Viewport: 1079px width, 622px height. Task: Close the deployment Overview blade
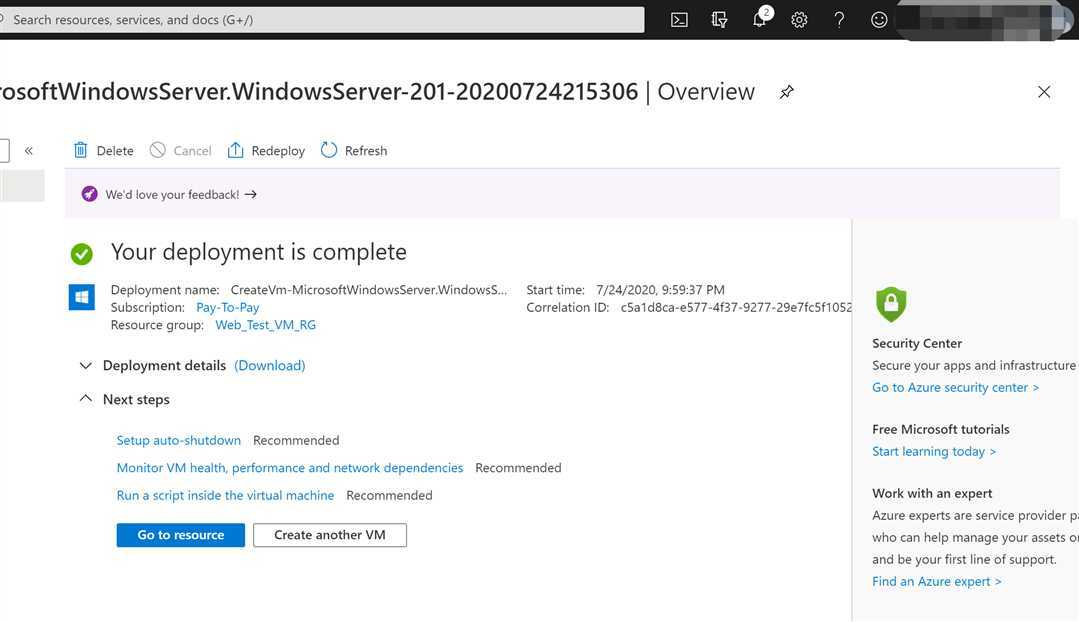(1044, 92)
